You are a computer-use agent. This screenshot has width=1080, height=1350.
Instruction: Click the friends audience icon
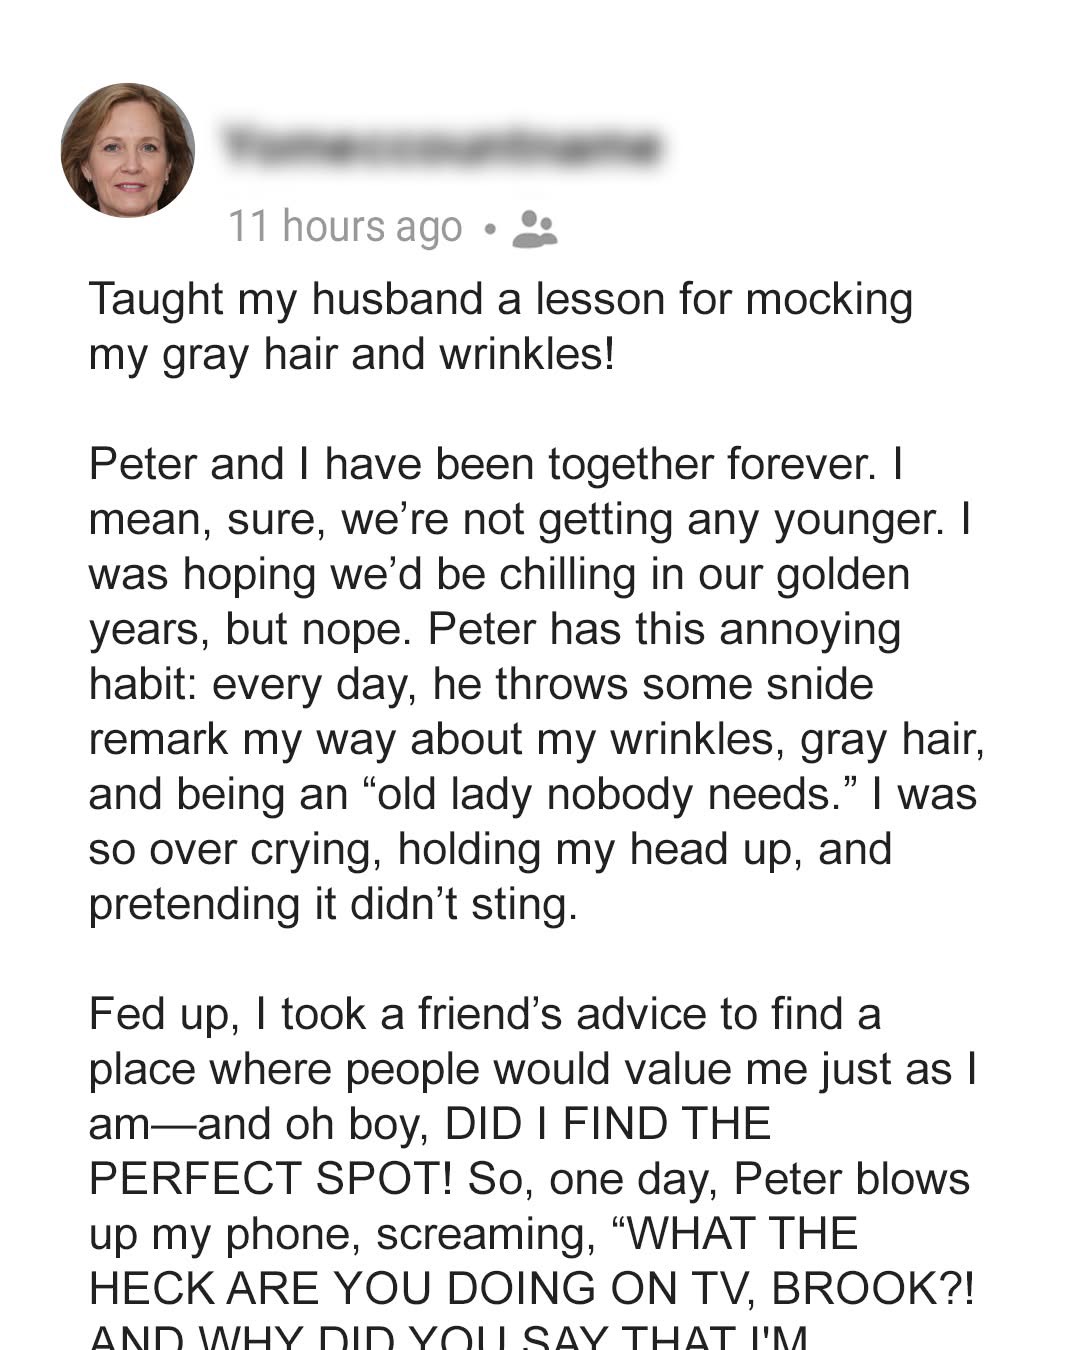[x=534, y=229]
